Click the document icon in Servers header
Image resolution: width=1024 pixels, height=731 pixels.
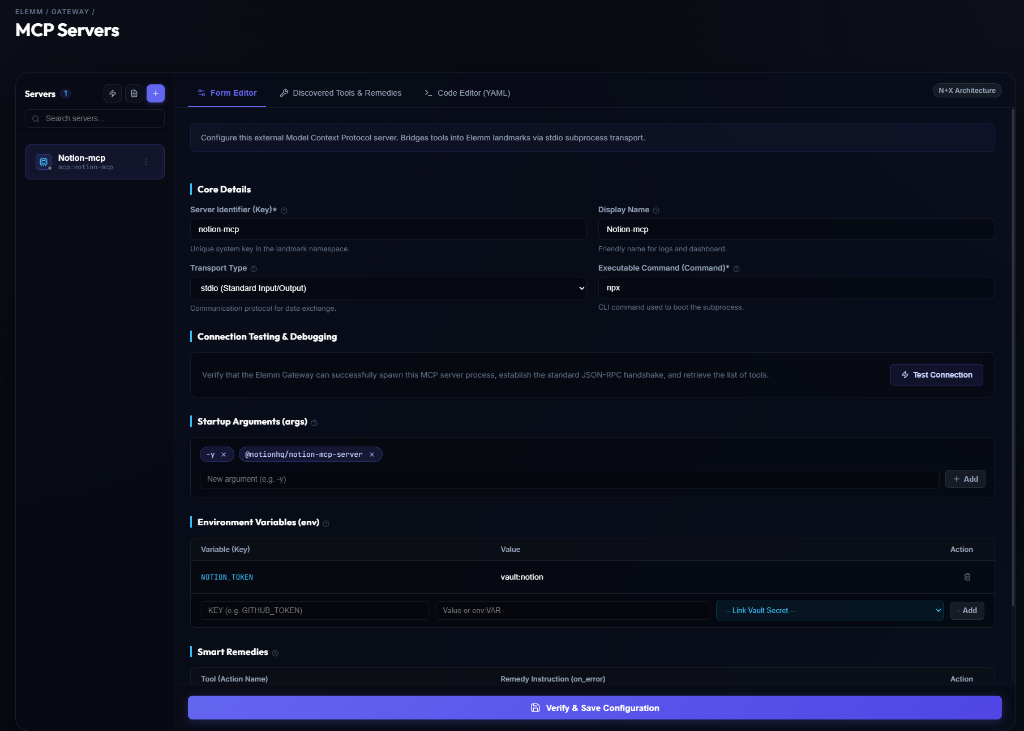point(134,93)
